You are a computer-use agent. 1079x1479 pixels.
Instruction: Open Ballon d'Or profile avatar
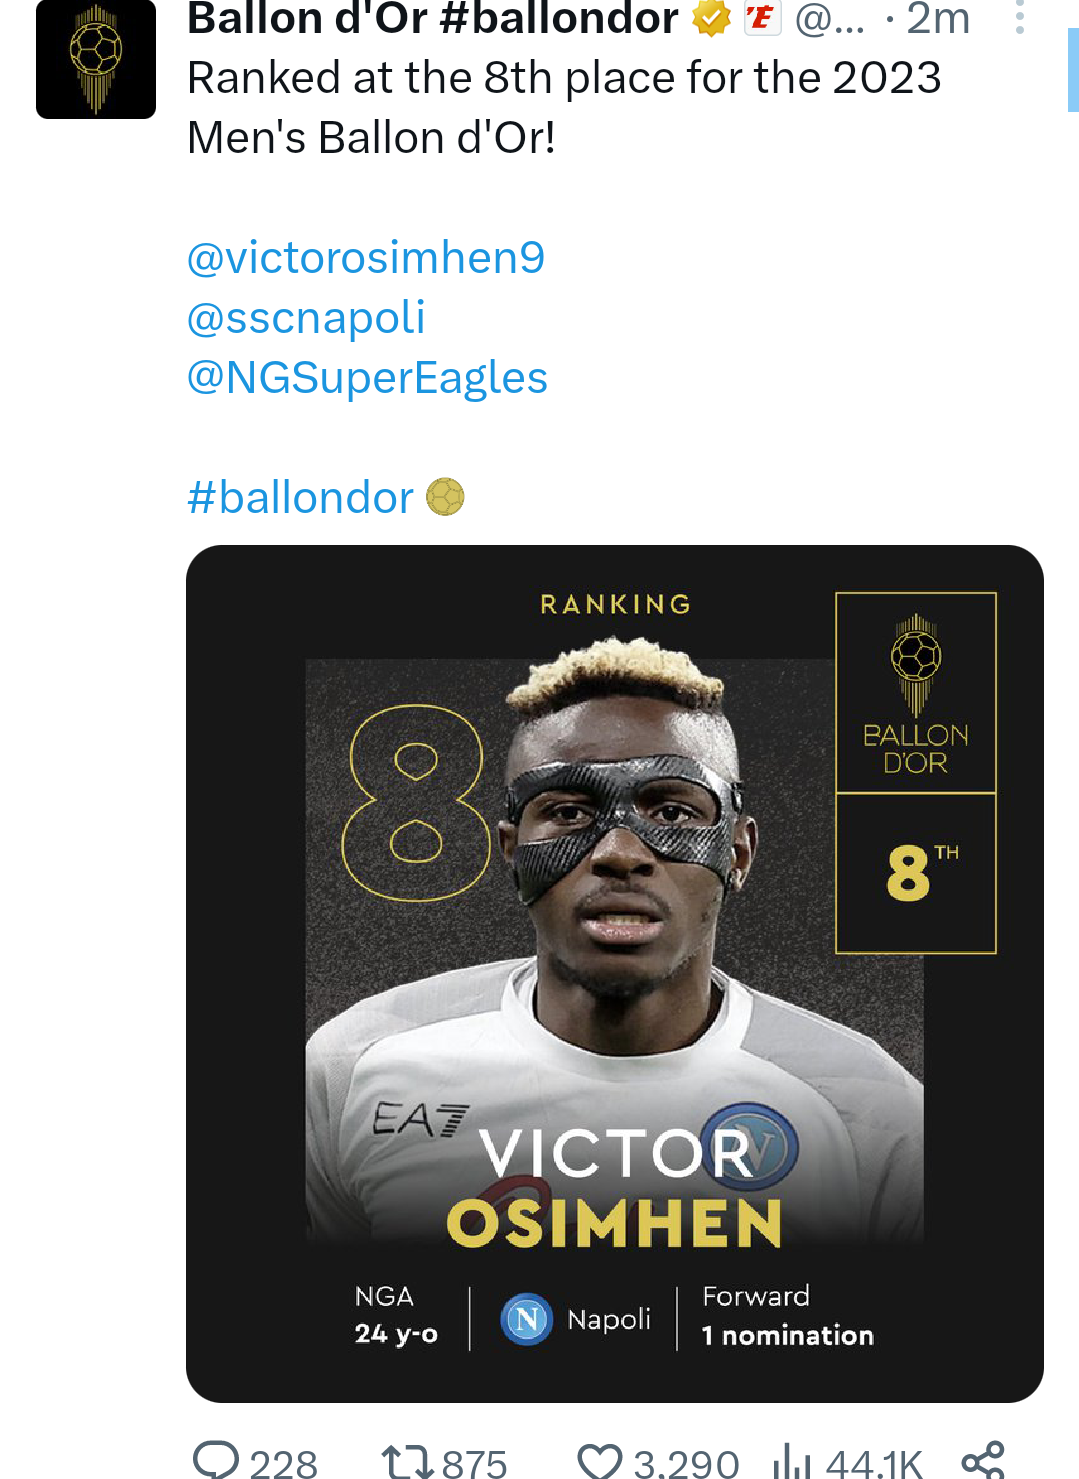pos(96,60)
